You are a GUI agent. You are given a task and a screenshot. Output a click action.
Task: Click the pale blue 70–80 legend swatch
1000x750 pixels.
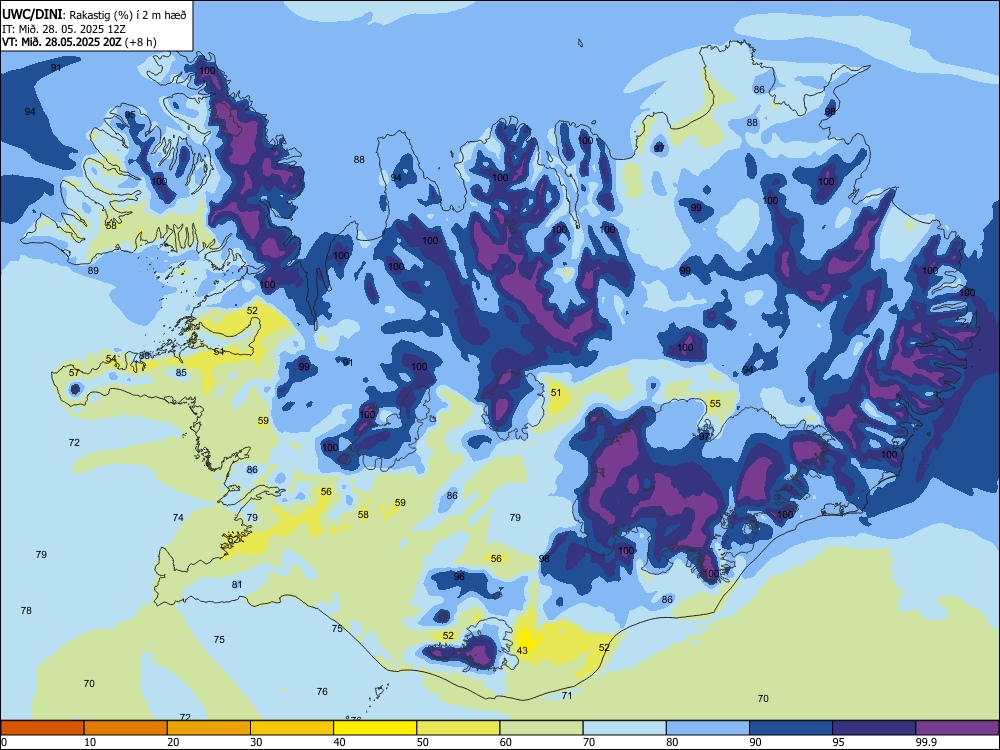pyautogui.click(x=624, y=728)
